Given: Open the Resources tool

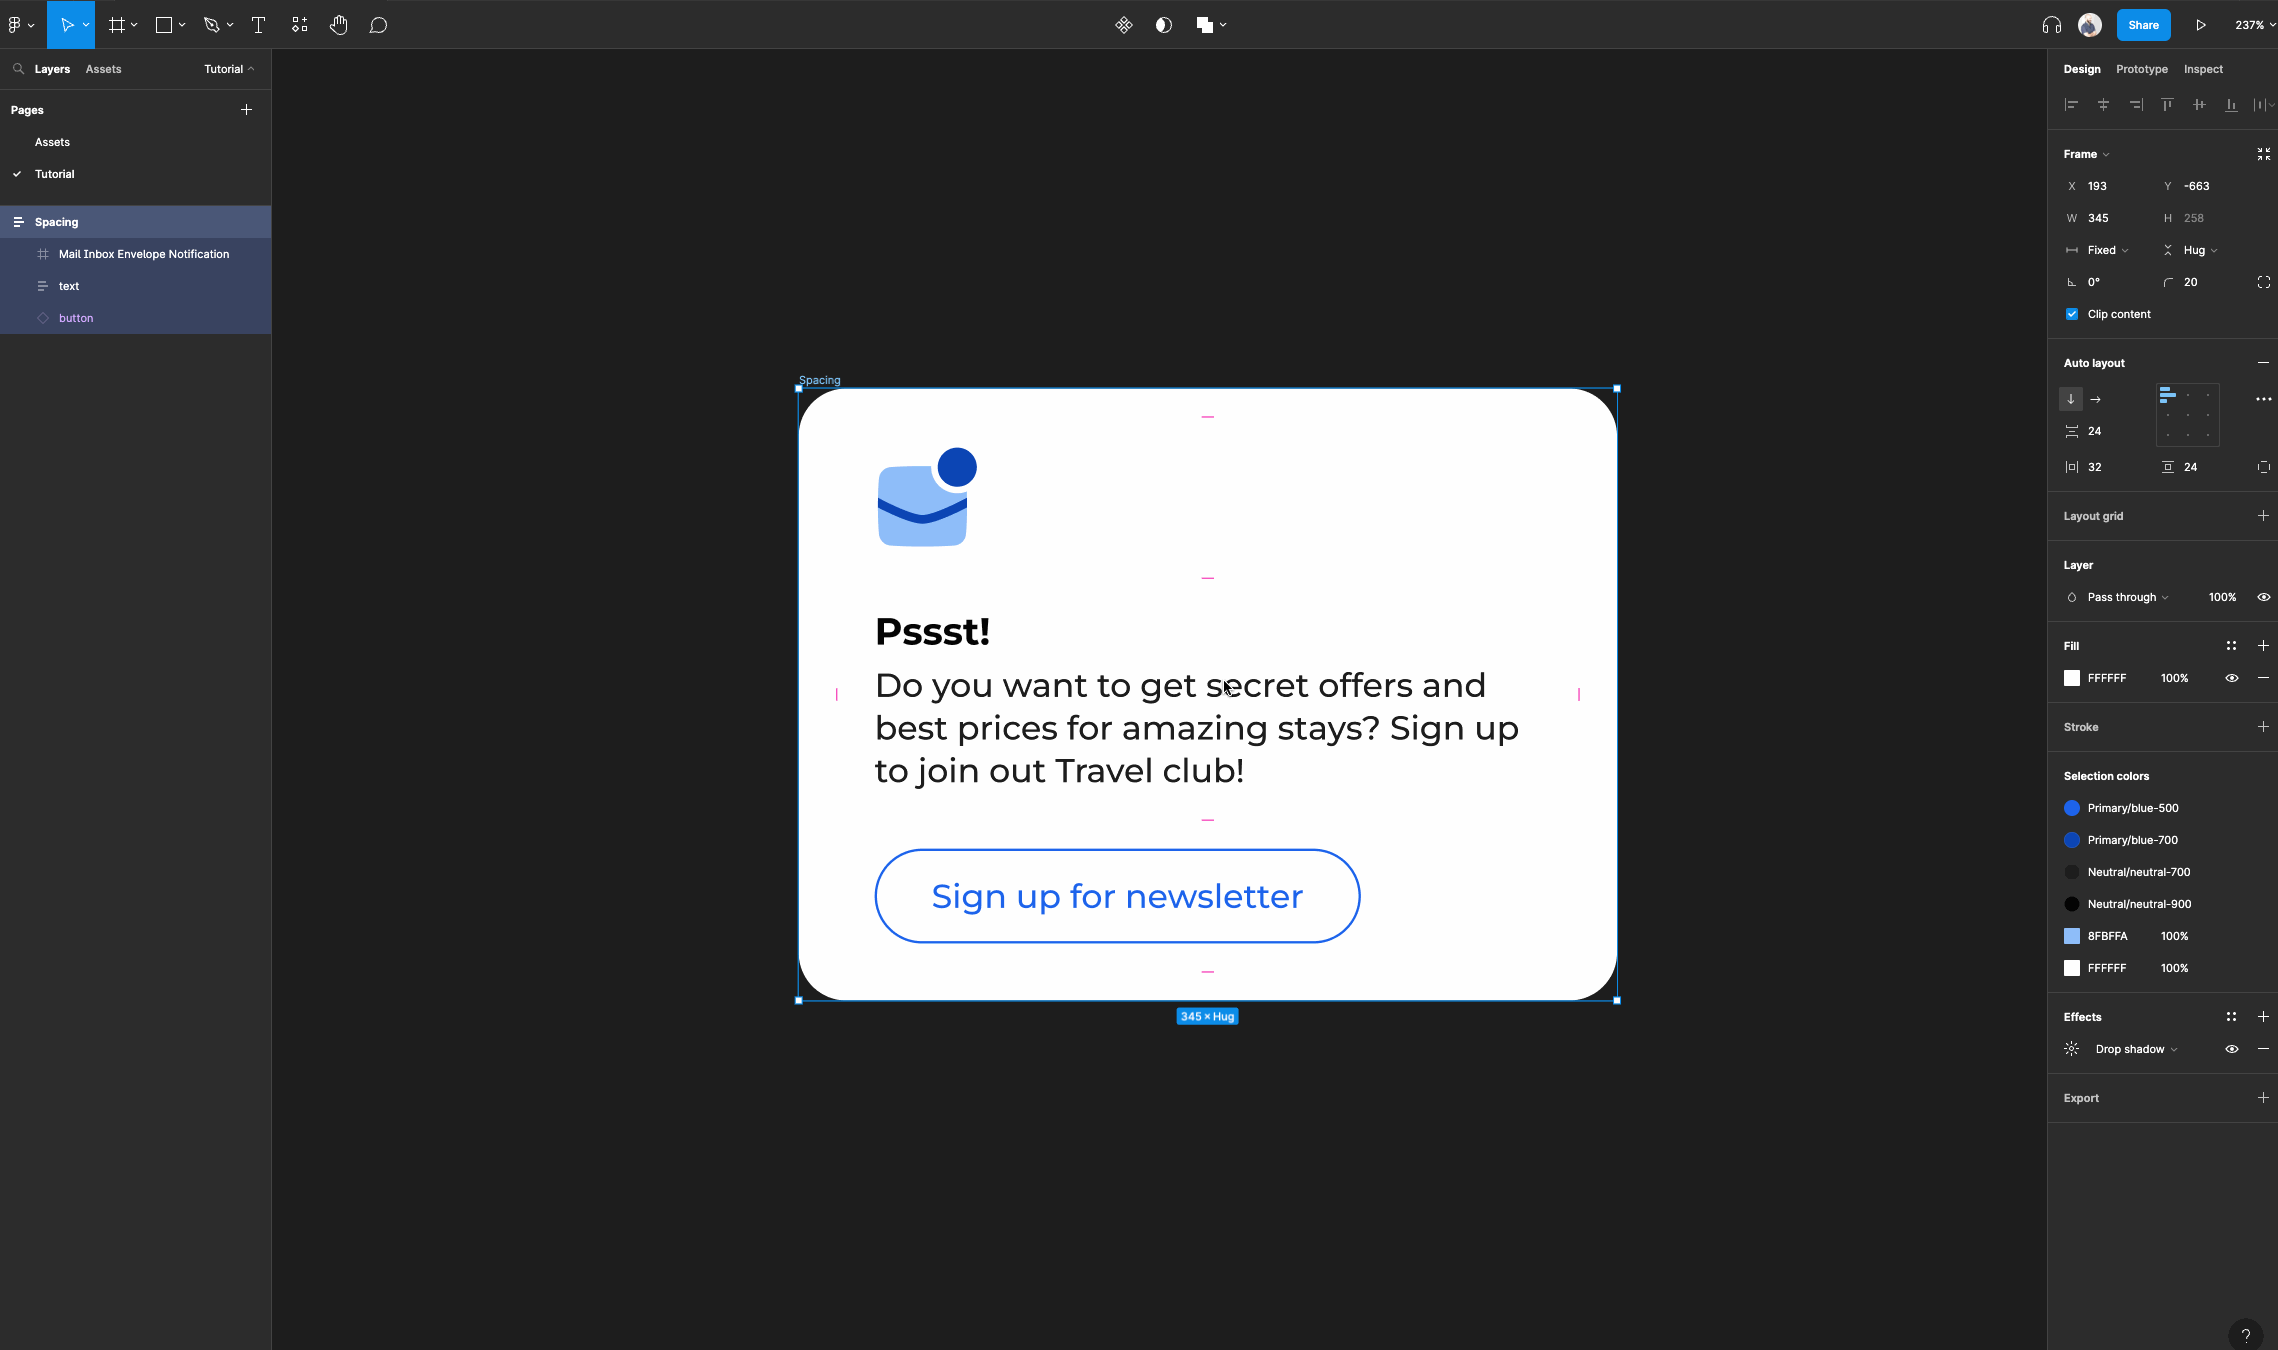Looking at the screenshot, I should point(299,25).
